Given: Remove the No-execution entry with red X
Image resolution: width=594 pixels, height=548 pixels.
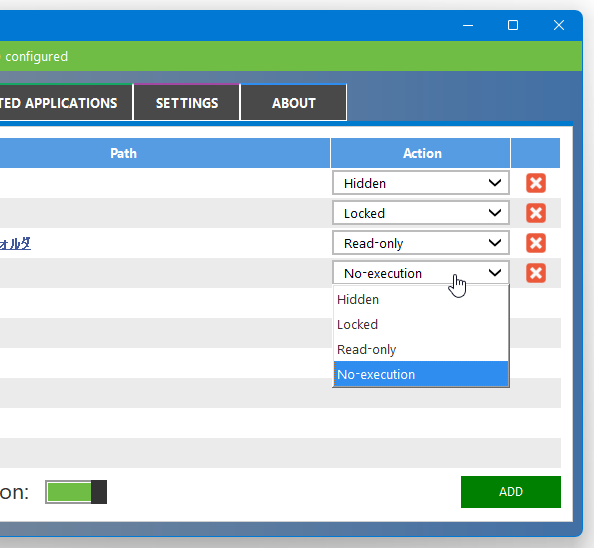Looking at the screenshot, I should coord(536,273).
